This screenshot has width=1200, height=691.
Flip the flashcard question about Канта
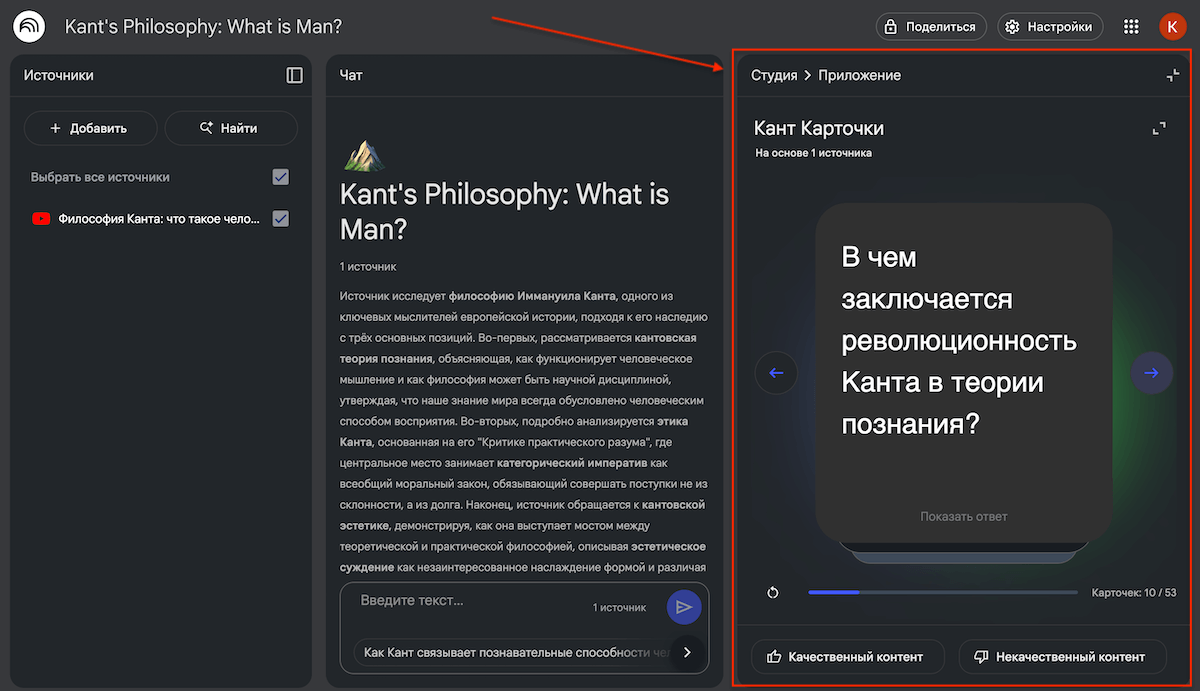[964, 372]
